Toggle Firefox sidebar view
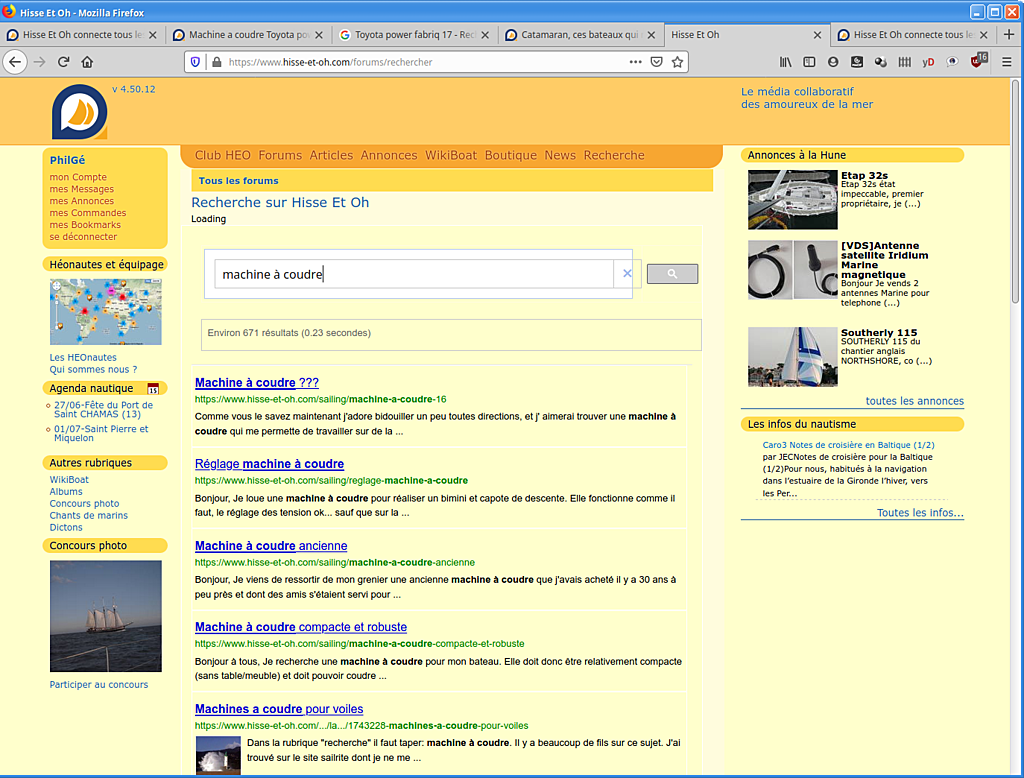 tap(809, 62)
